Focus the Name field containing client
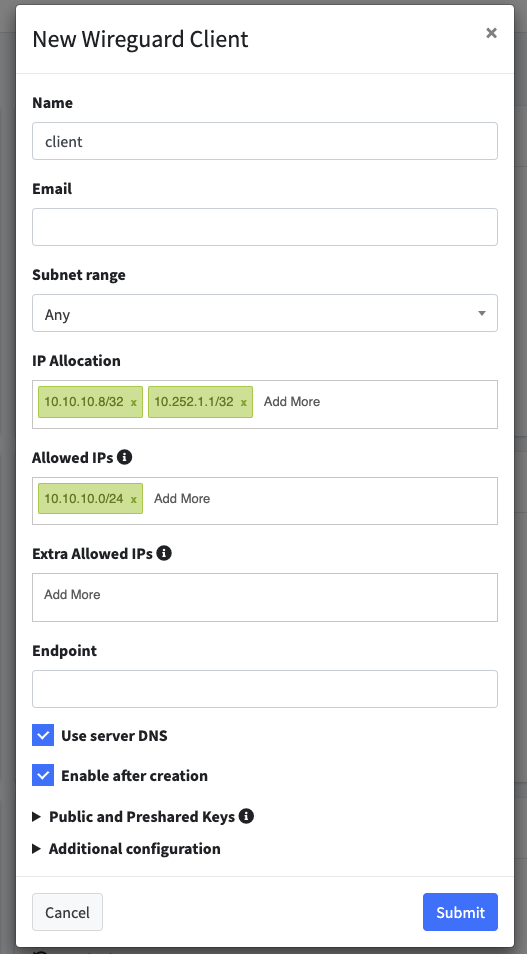 pos(265,141)
